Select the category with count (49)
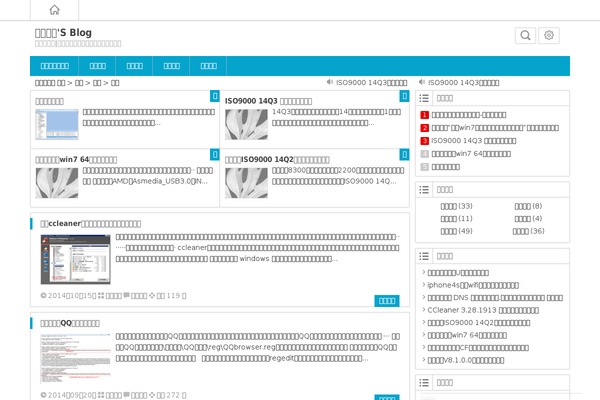 (457, 231)
